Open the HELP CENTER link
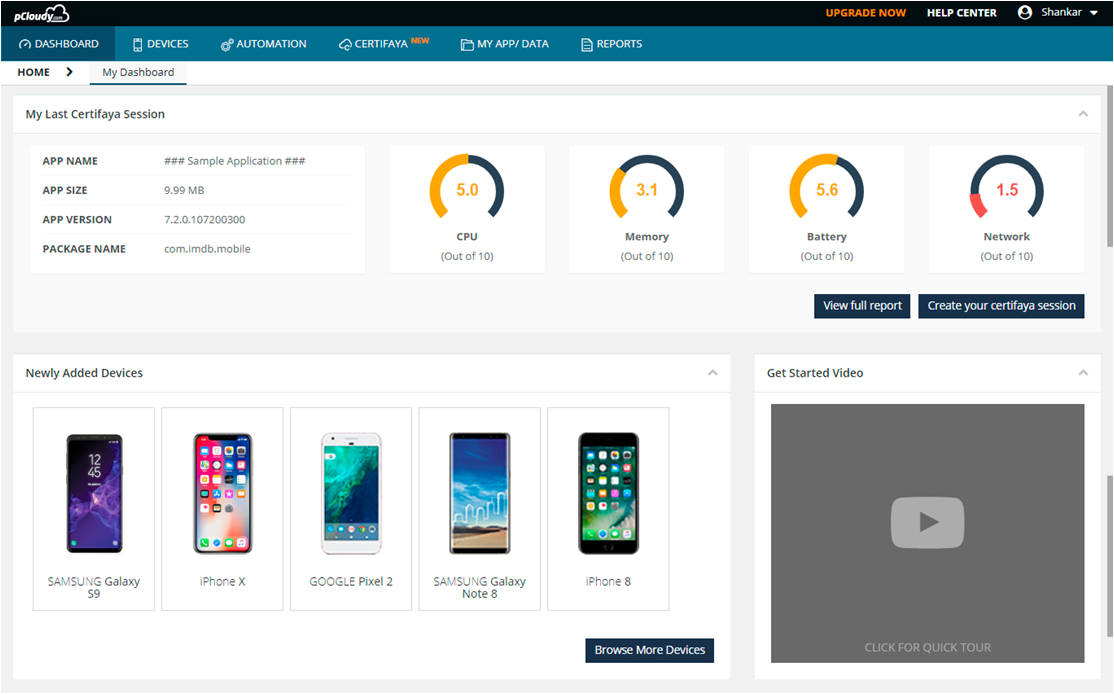 pyautogui.click(x=961, y=13)
